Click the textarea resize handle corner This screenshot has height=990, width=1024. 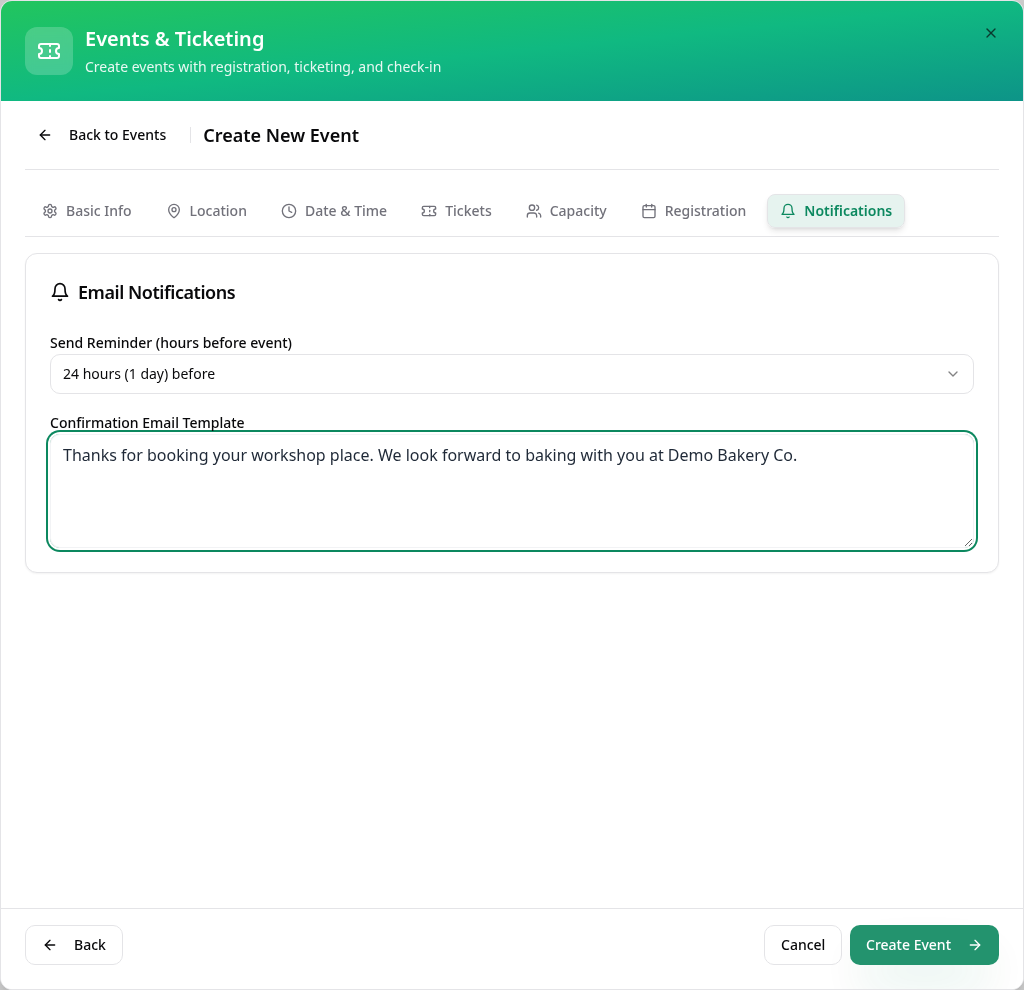pos(968,542)
